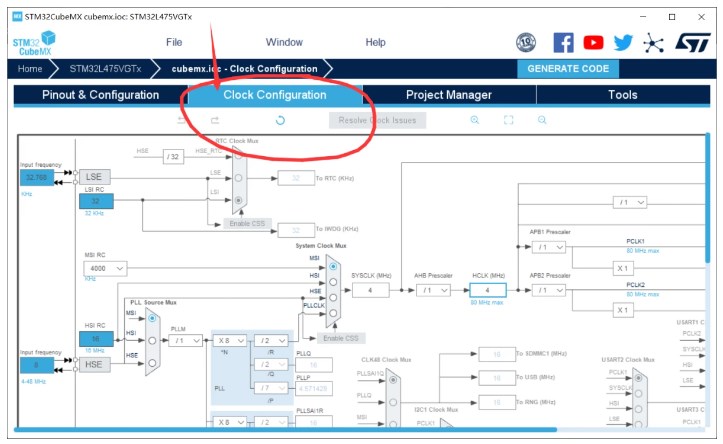Click the HCLK (MHz) value field
Viewport: 723px width, 444px height.
[x=487, y=290]
